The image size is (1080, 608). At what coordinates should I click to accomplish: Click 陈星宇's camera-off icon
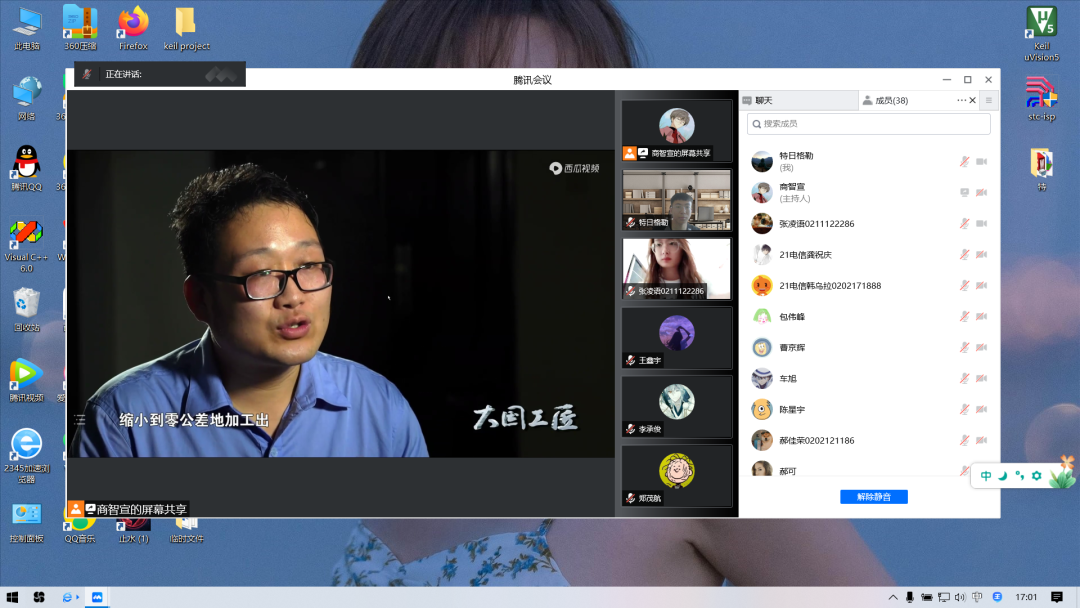pos(982,409)
